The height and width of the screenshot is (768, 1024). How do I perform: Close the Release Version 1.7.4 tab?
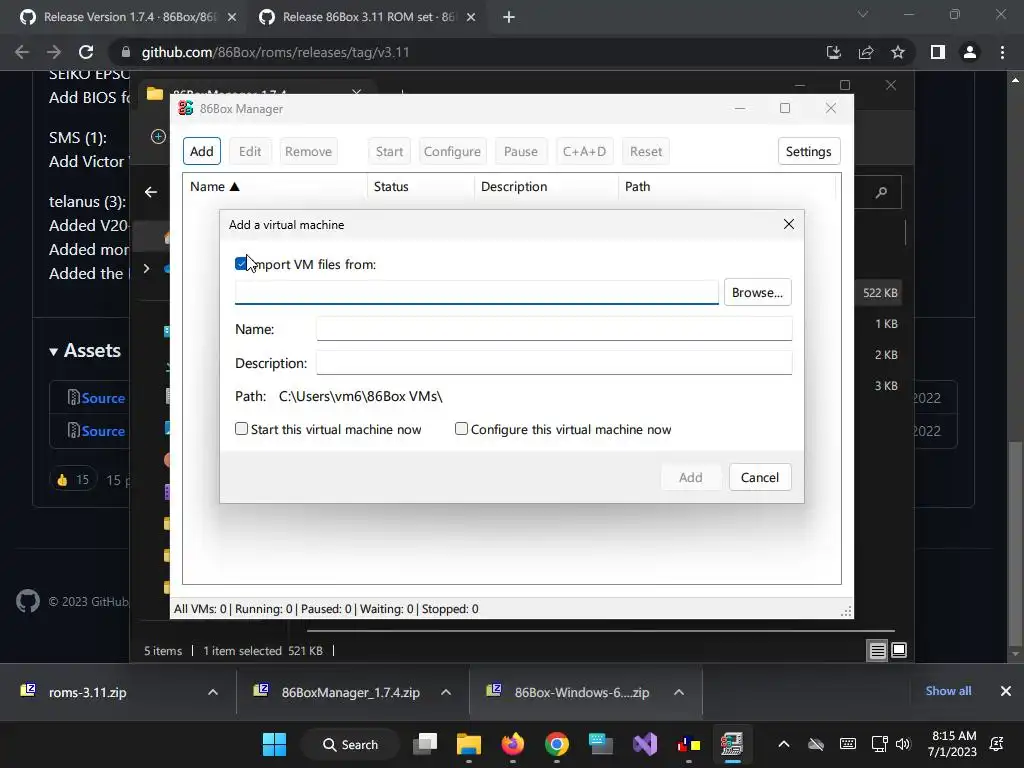coord(232,17)
